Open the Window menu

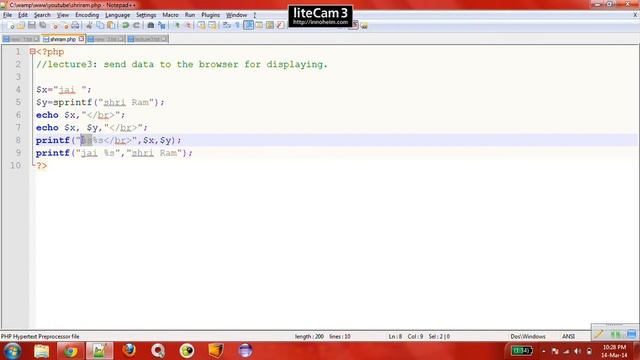coord(236,15)
